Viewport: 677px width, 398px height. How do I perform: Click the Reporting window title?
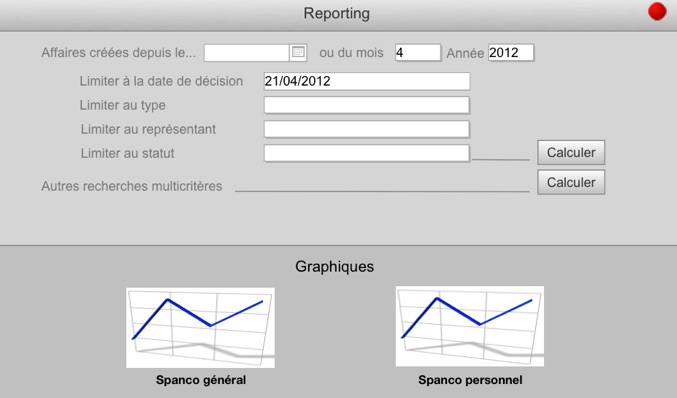coord(336,13)
